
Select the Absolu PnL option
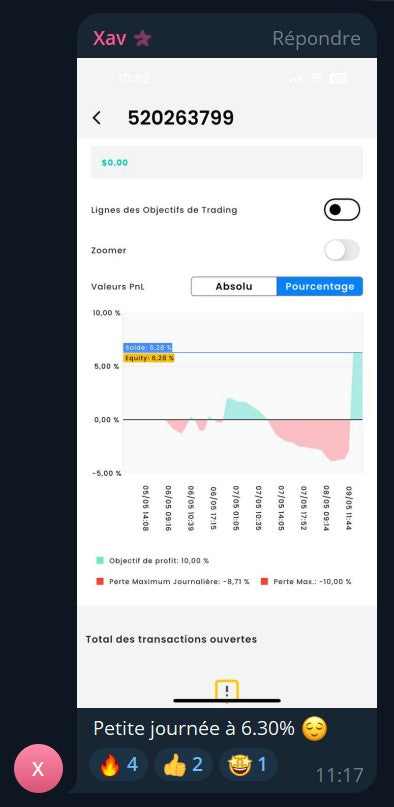[x=234, y=287]
